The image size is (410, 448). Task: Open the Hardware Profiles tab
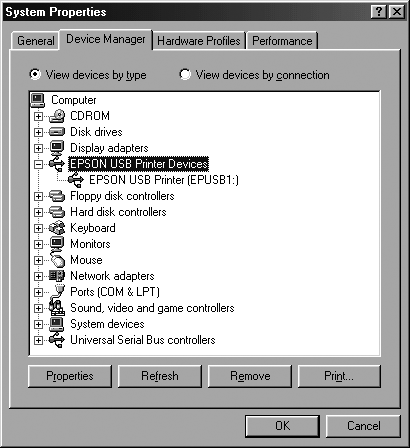[199, 41]
